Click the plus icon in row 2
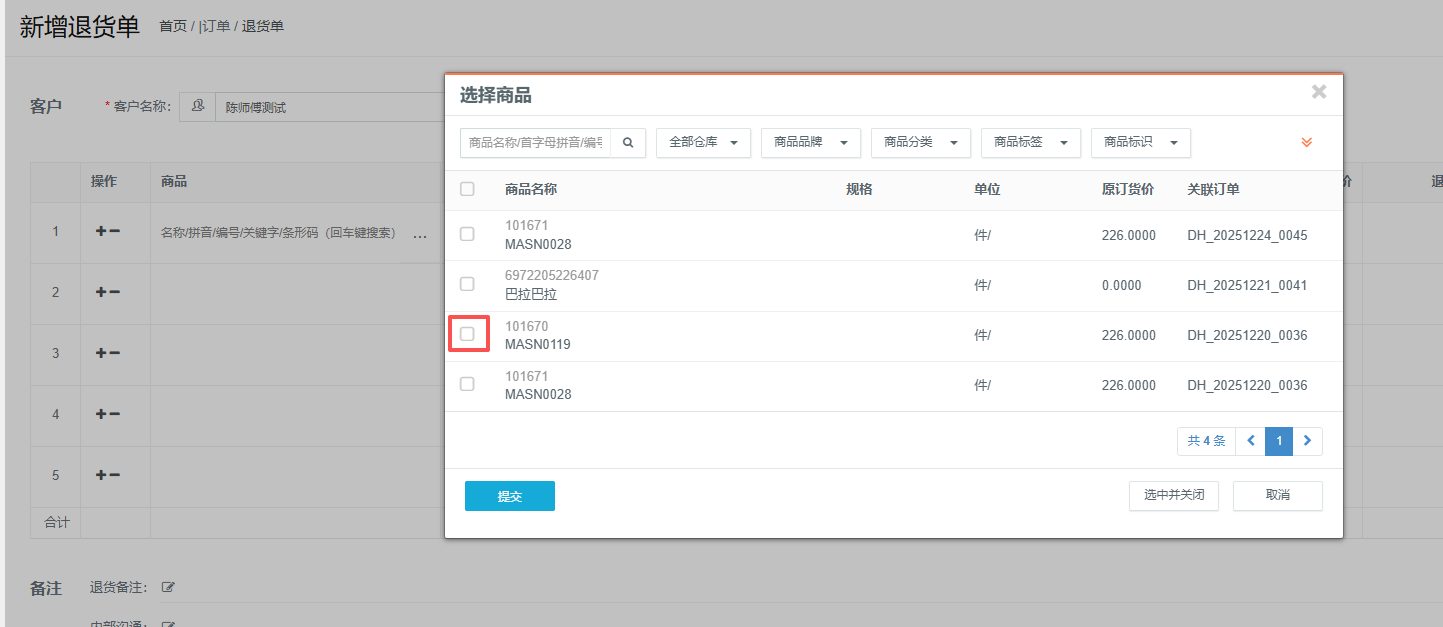 (101, 292)
